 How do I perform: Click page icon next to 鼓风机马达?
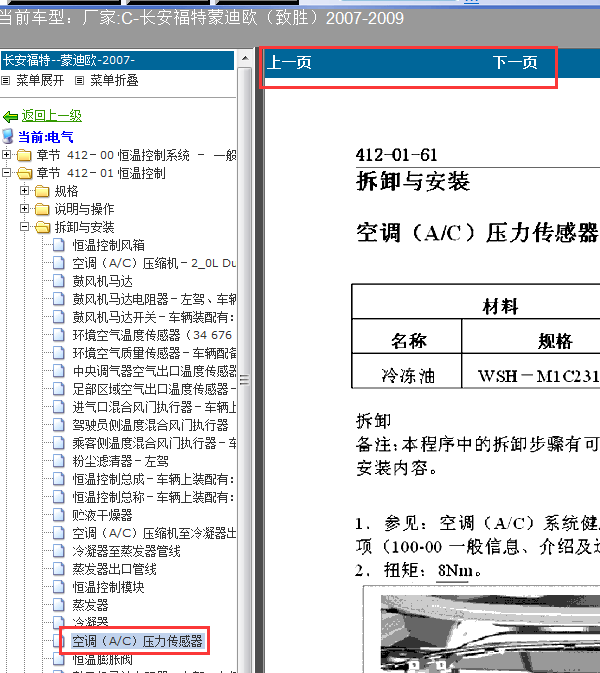58,281
